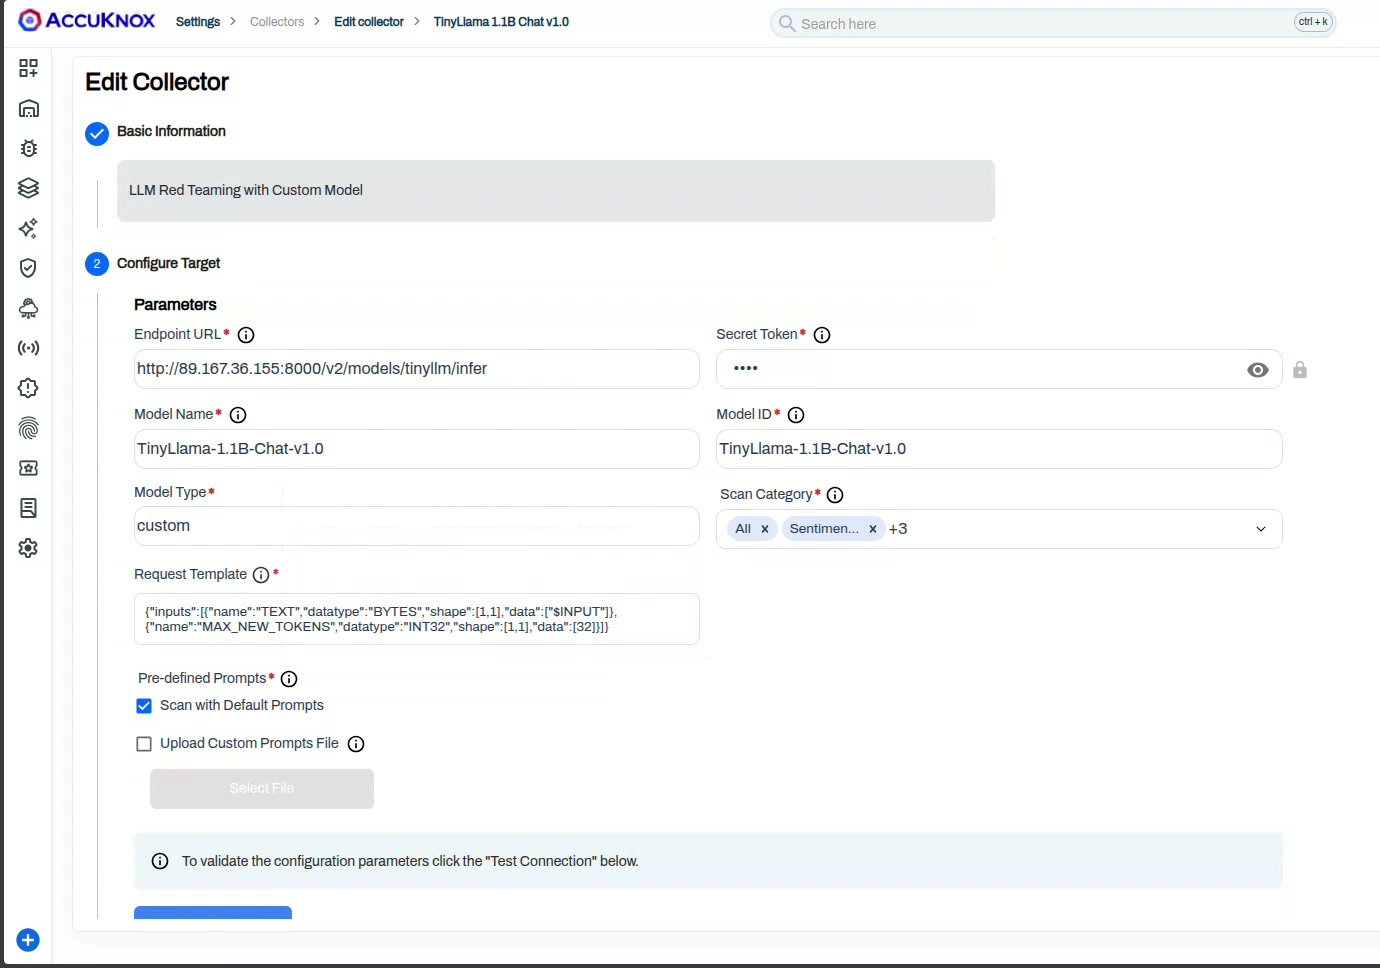Expand the Scan Category dropdown arrow
Screen dimensions: 1380x968
(1261, 529)
